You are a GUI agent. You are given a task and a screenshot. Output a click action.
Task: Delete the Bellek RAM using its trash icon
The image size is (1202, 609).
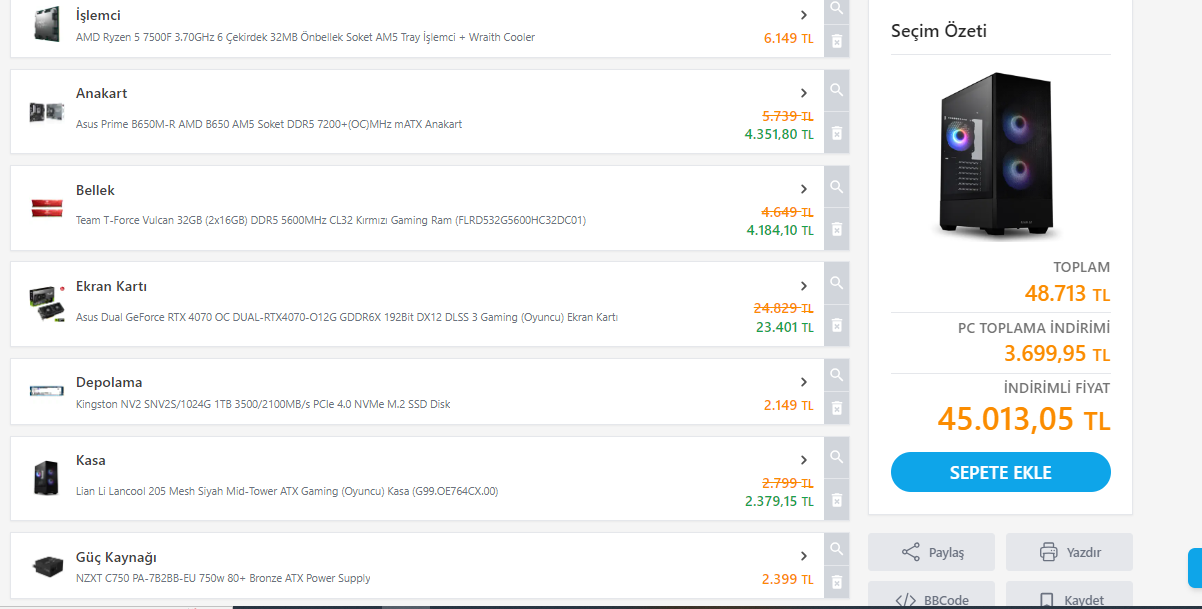click(837, 229)
